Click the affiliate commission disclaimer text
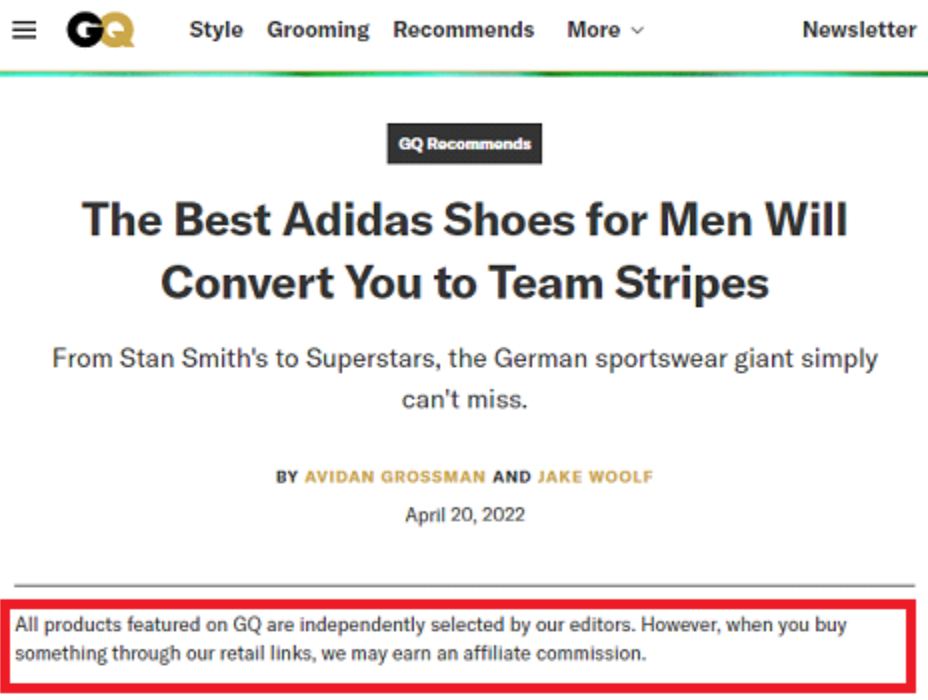Image resolution: width=928 pixels, height=700 pixels. point(431,639)
